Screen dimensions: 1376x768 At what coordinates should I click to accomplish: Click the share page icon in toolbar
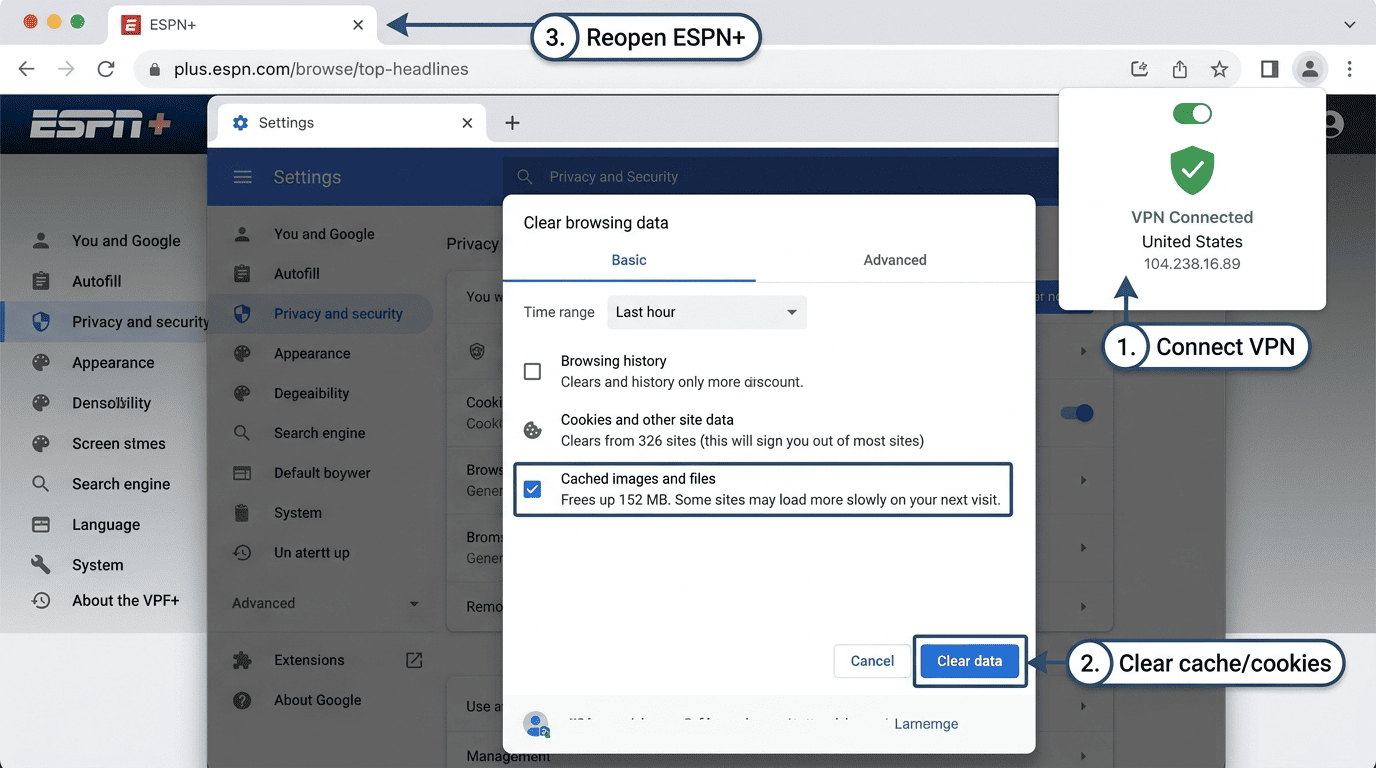pyautogui.click(x=1180, y=69)
